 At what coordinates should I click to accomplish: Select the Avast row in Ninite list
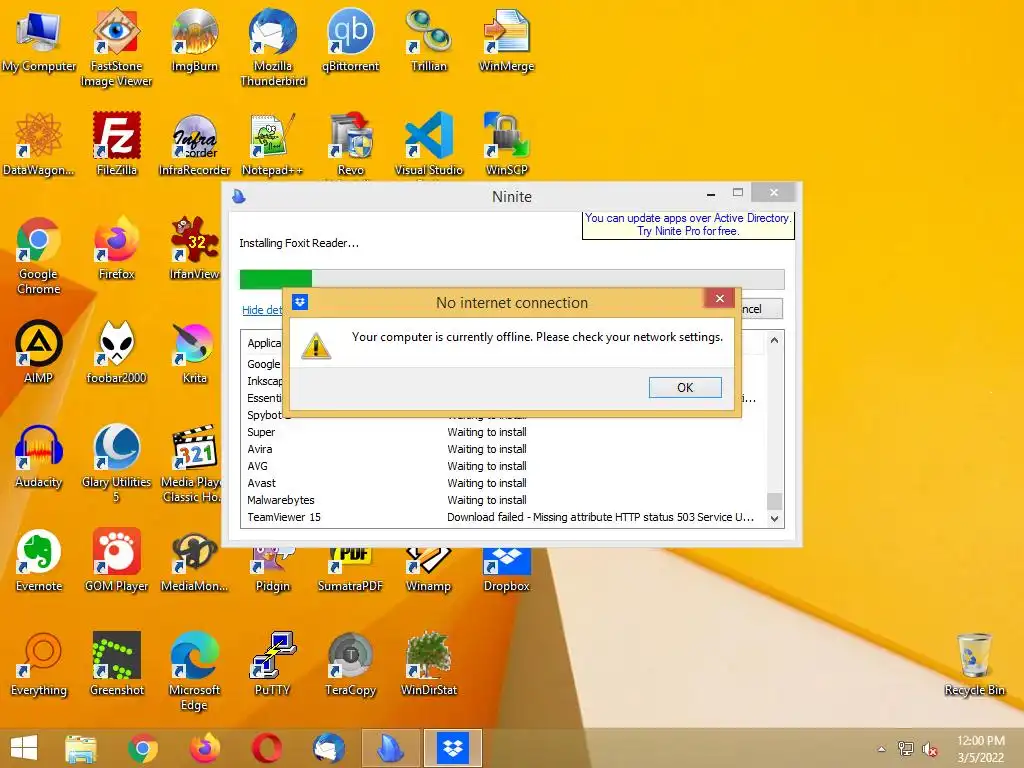click(x=503, y=483)
